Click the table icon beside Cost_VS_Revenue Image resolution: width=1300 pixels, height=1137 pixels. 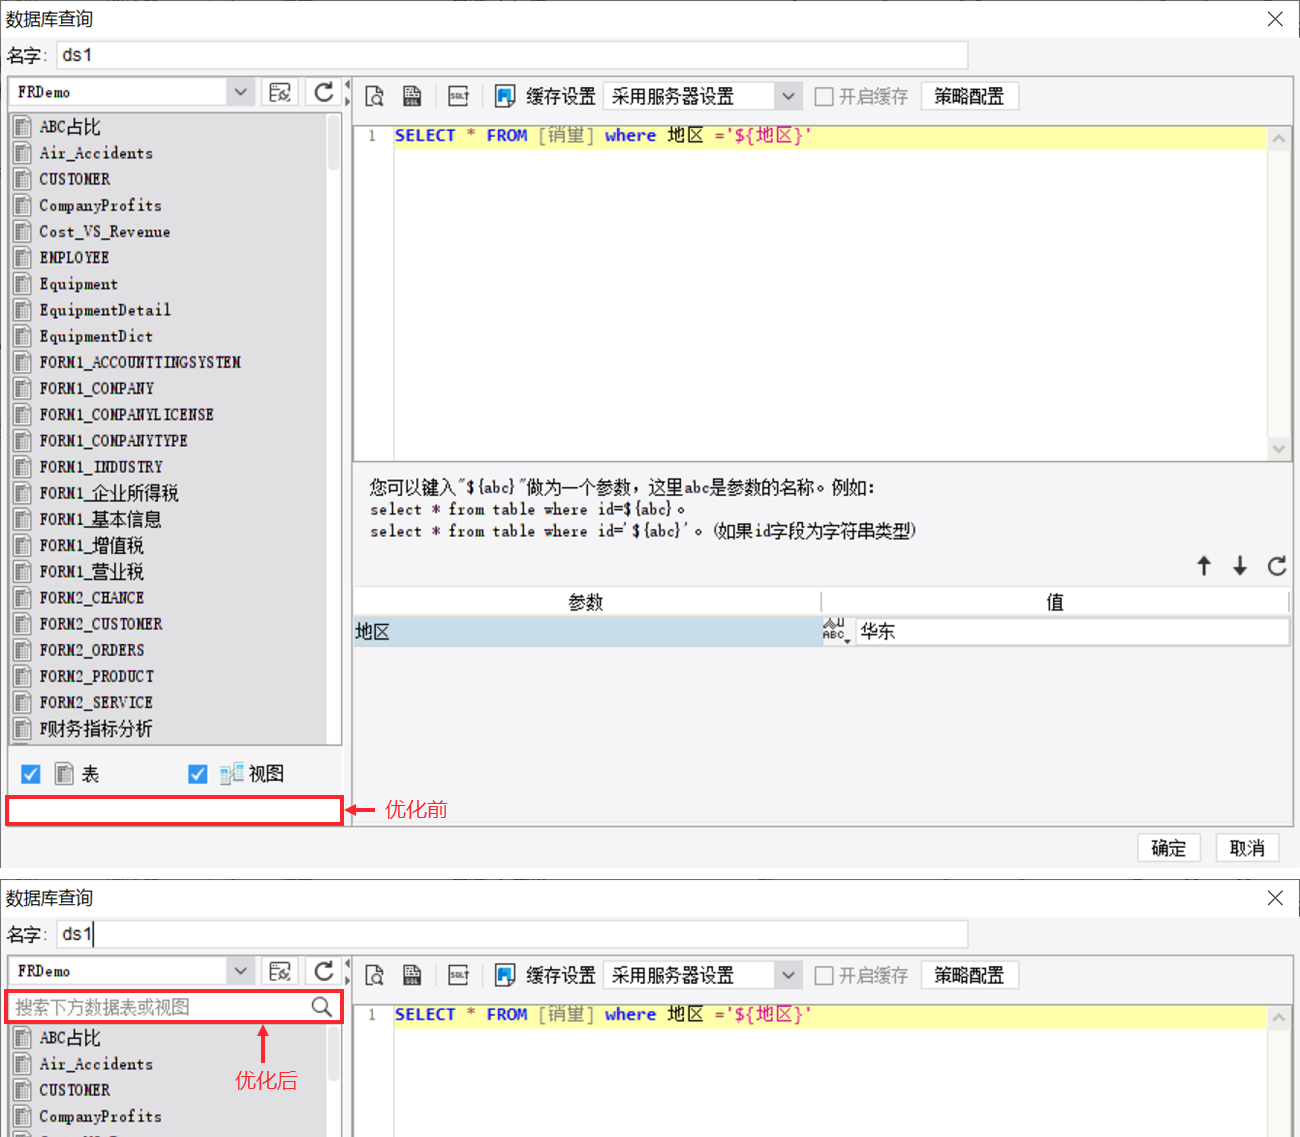point(23,232)
